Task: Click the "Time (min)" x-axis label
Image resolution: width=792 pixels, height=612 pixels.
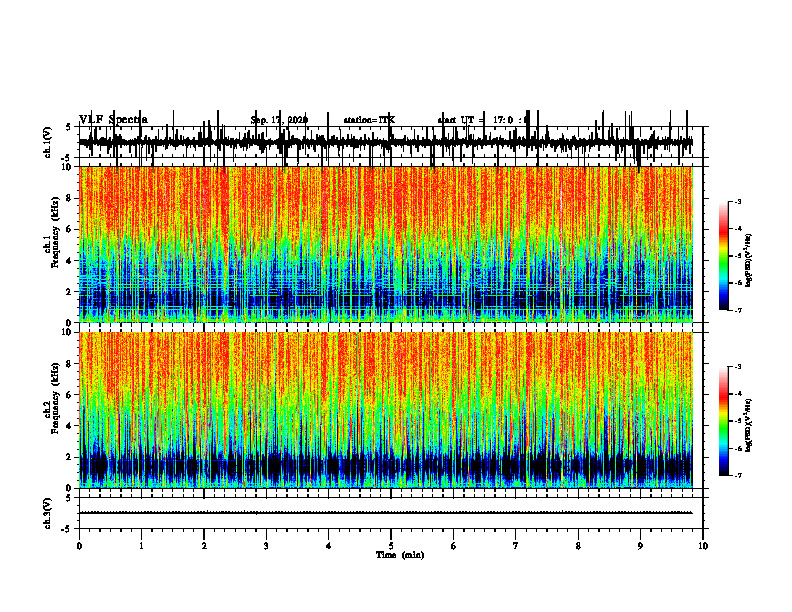Action: pyautogui.click(x=400, y=555)
